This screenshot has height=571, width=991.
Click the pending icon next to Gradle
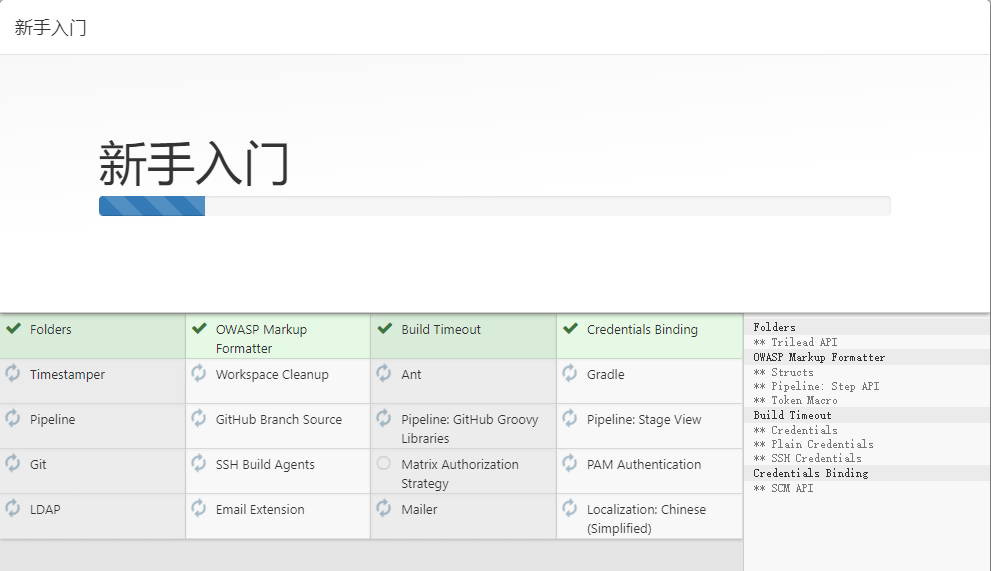click(570, 374)
